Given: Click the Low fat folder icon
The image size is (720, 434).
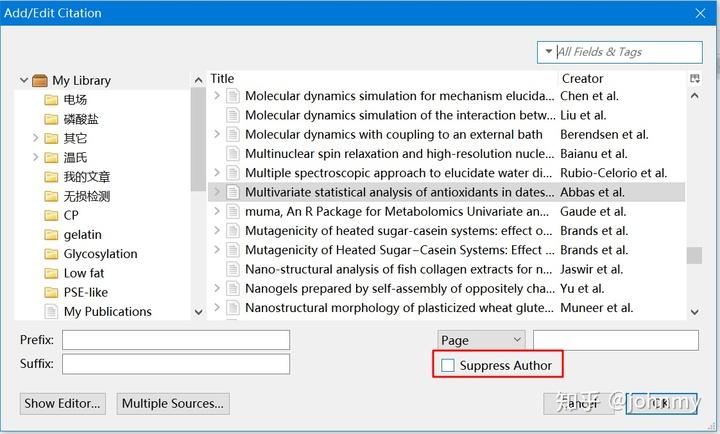Looking at the screenshot, I should click(51, 273).
